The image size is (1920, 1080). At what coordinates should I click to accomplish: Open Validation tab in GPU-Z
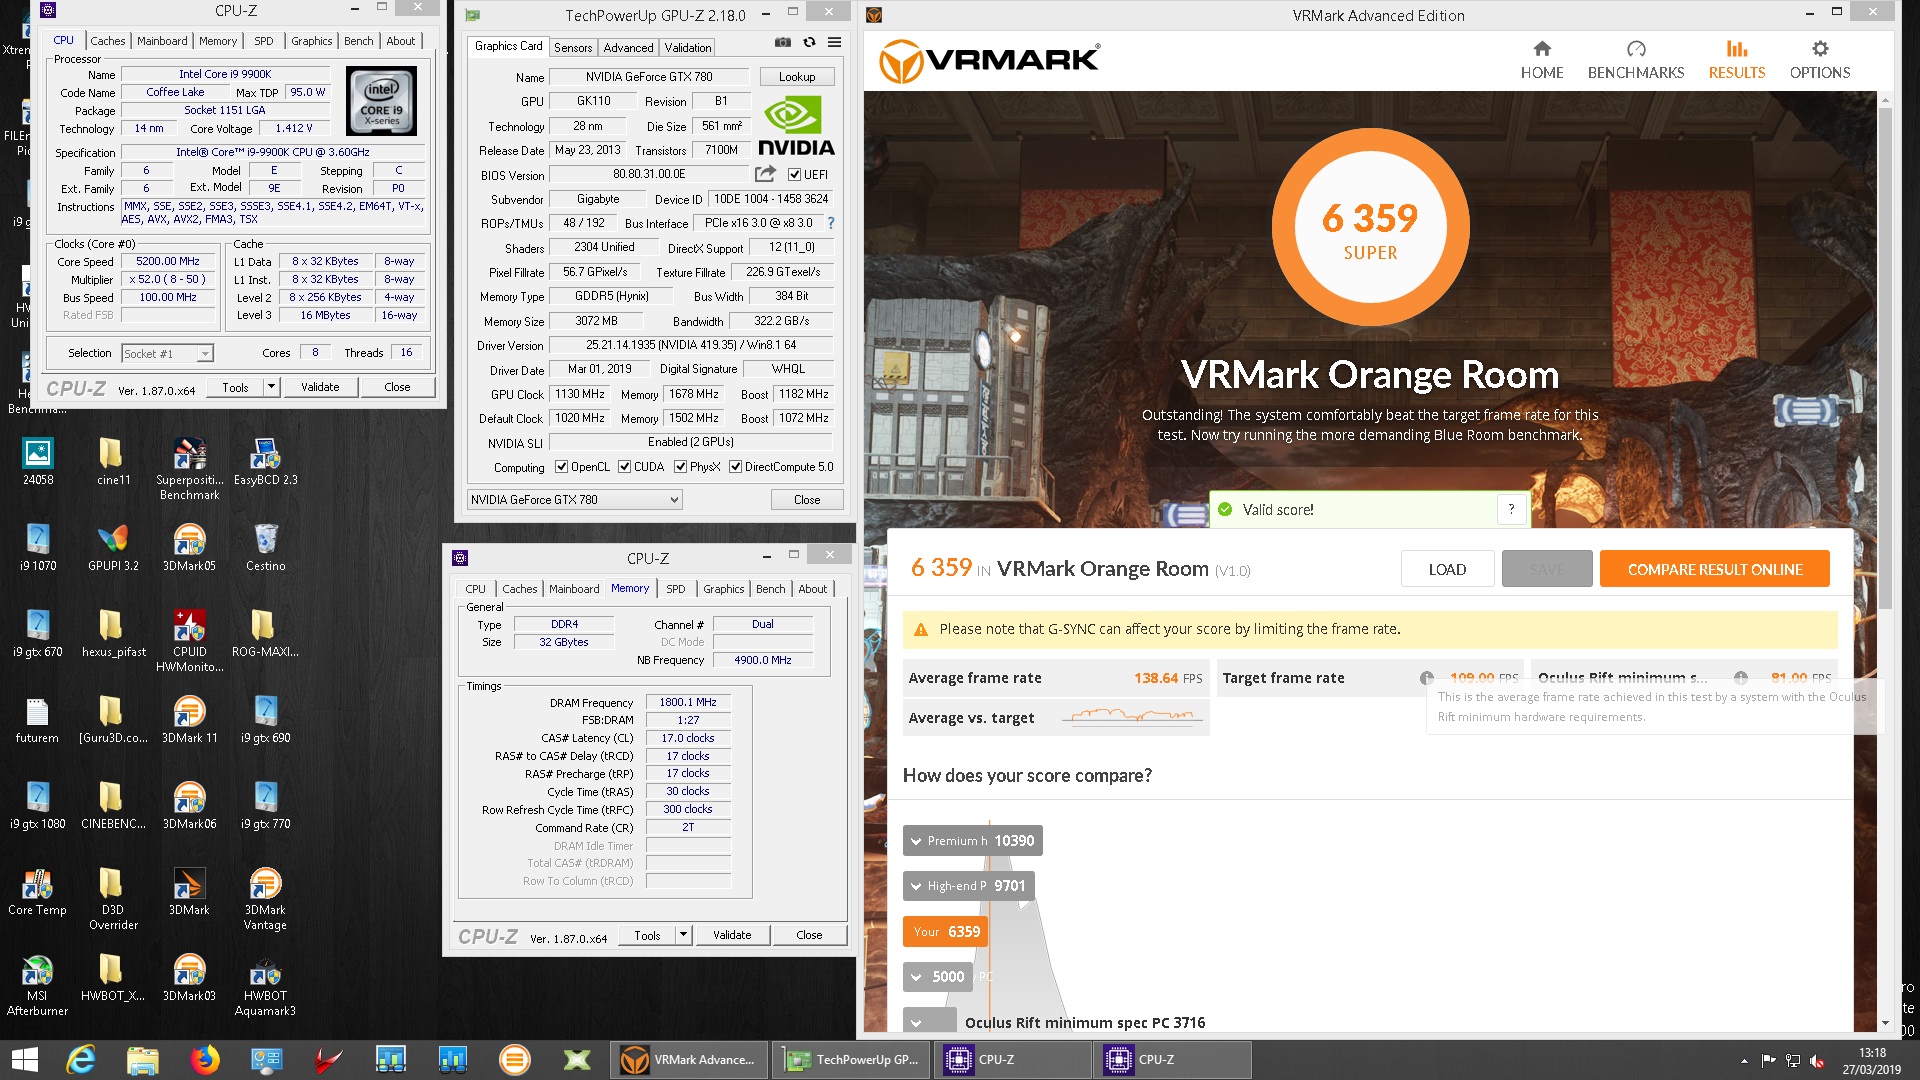(688, 47)
